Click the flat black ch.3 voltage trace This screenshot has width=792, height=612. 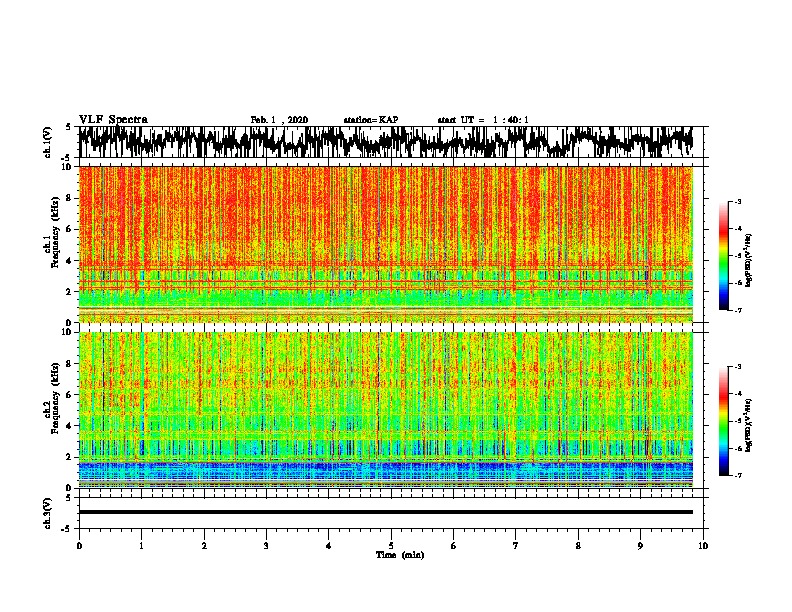[385, 512]
